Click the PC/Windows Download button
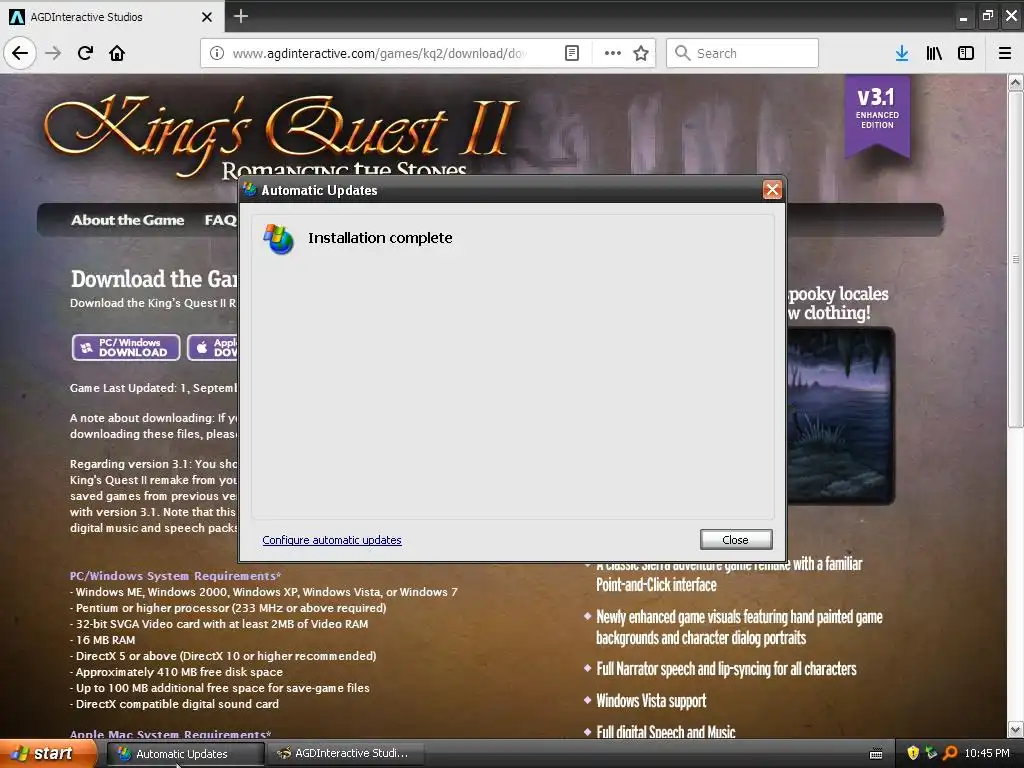 [126, 347]
